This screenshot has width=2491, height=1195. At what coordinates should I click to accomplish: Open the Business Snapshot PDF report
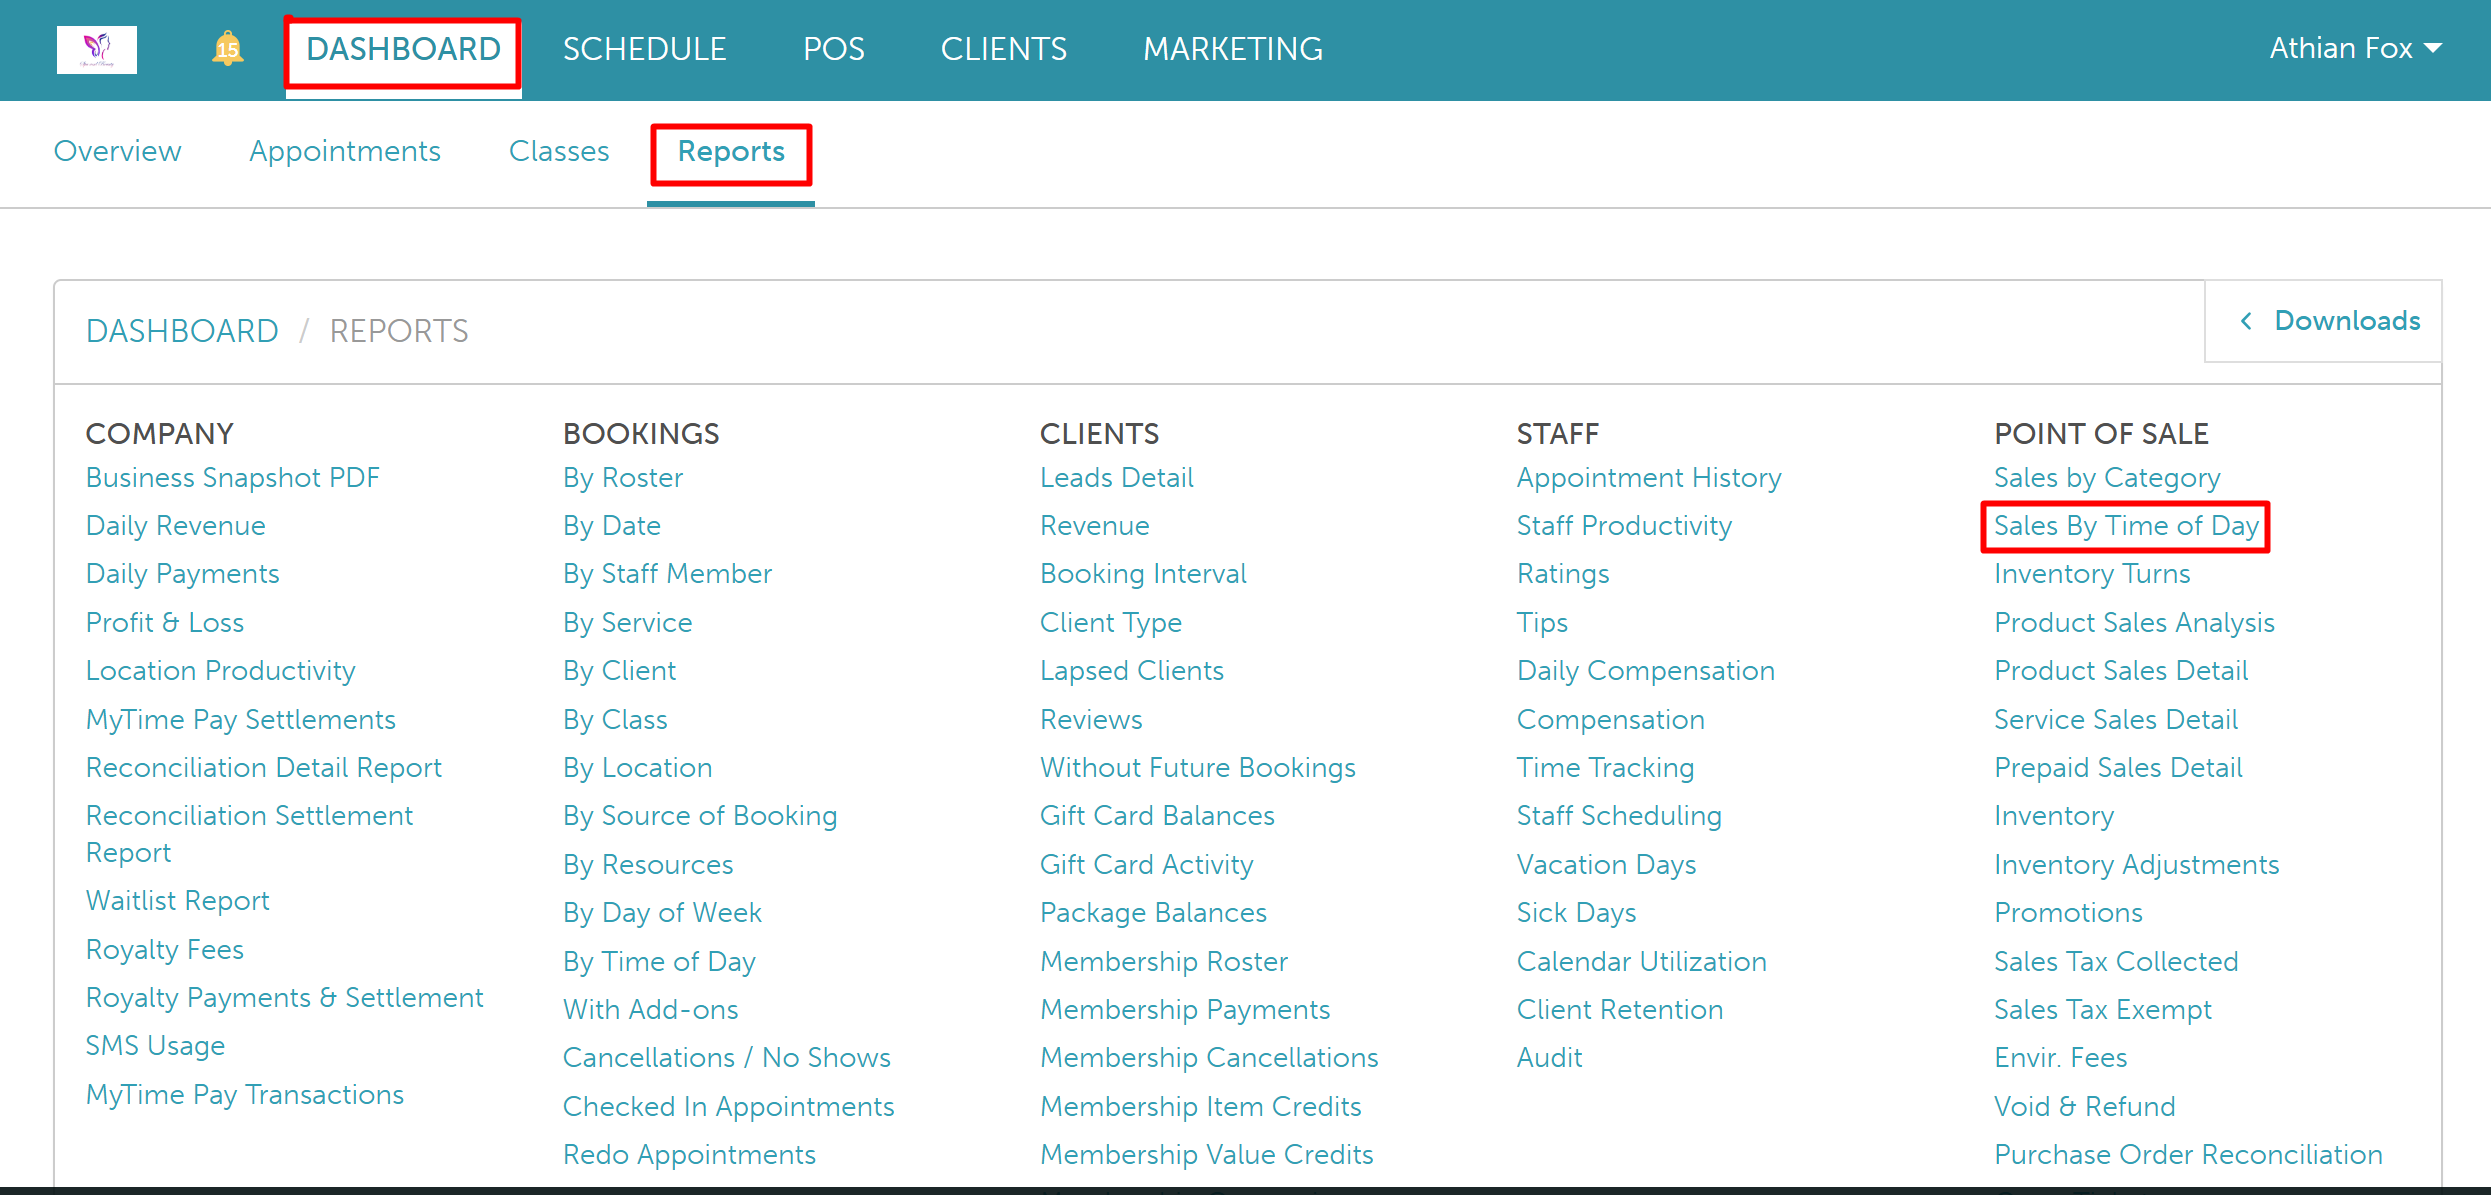(x=232, y=478)
